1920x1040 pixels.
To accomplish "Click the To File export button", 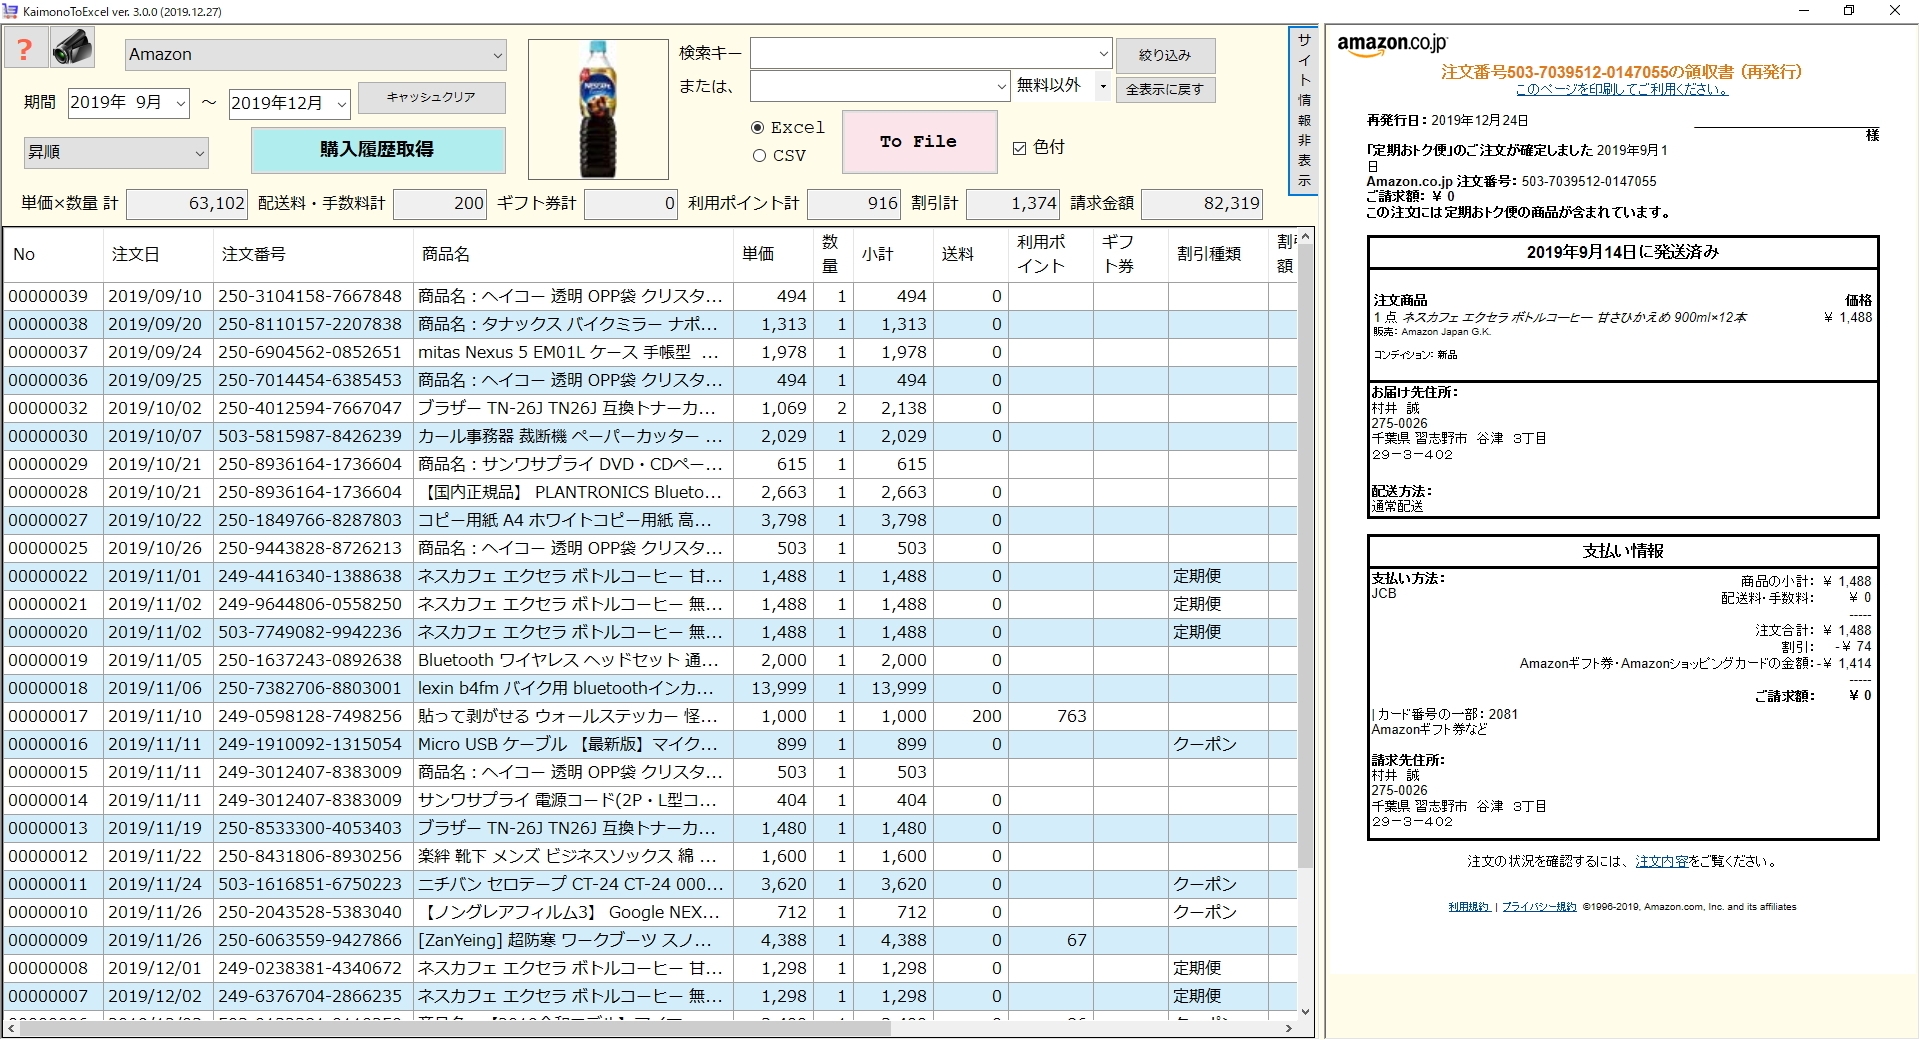I will [x=918, y=141].
